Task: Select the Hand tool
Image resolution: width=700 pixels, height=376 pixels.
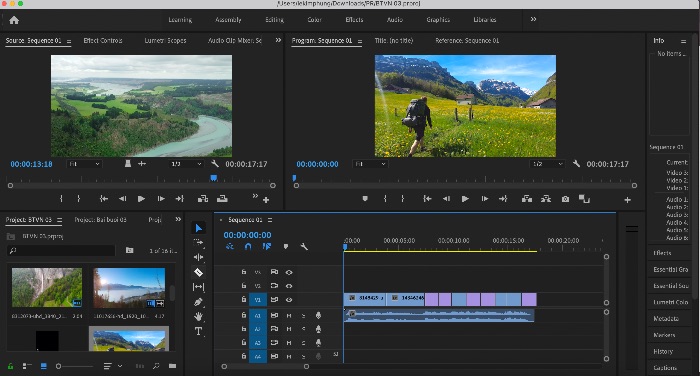Action: tap(199, 317)
